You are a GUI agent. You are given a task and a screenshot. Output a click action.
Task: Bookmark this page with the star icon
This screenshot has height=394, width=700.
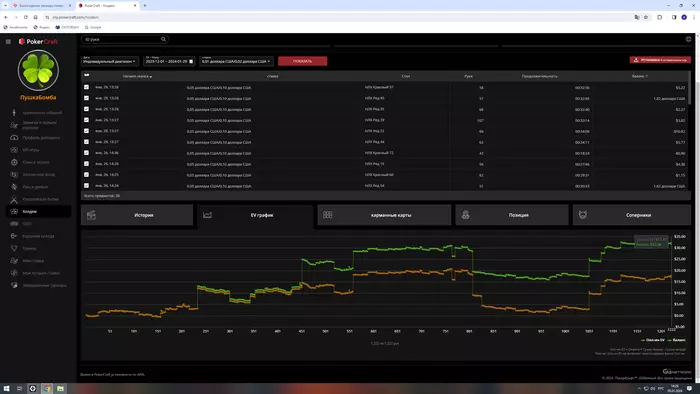(x=646, y=17)
